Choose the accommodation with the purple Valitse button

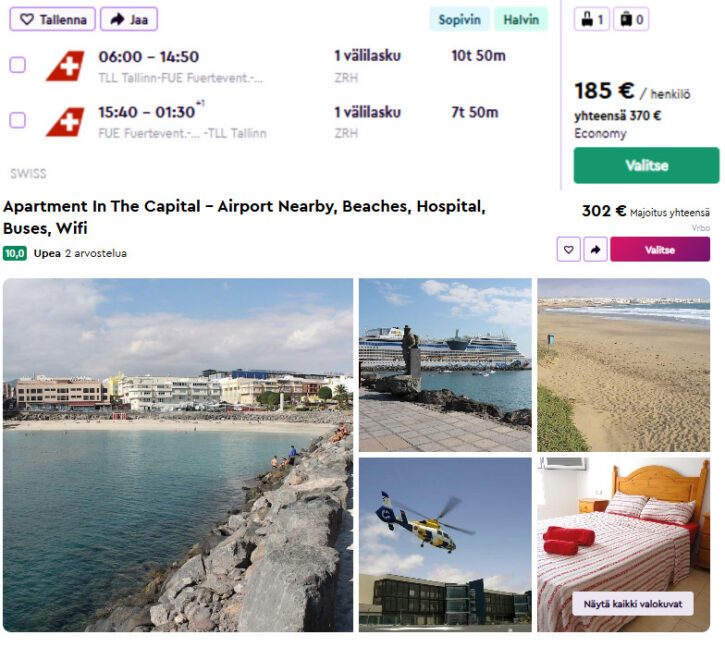point(660,250)
